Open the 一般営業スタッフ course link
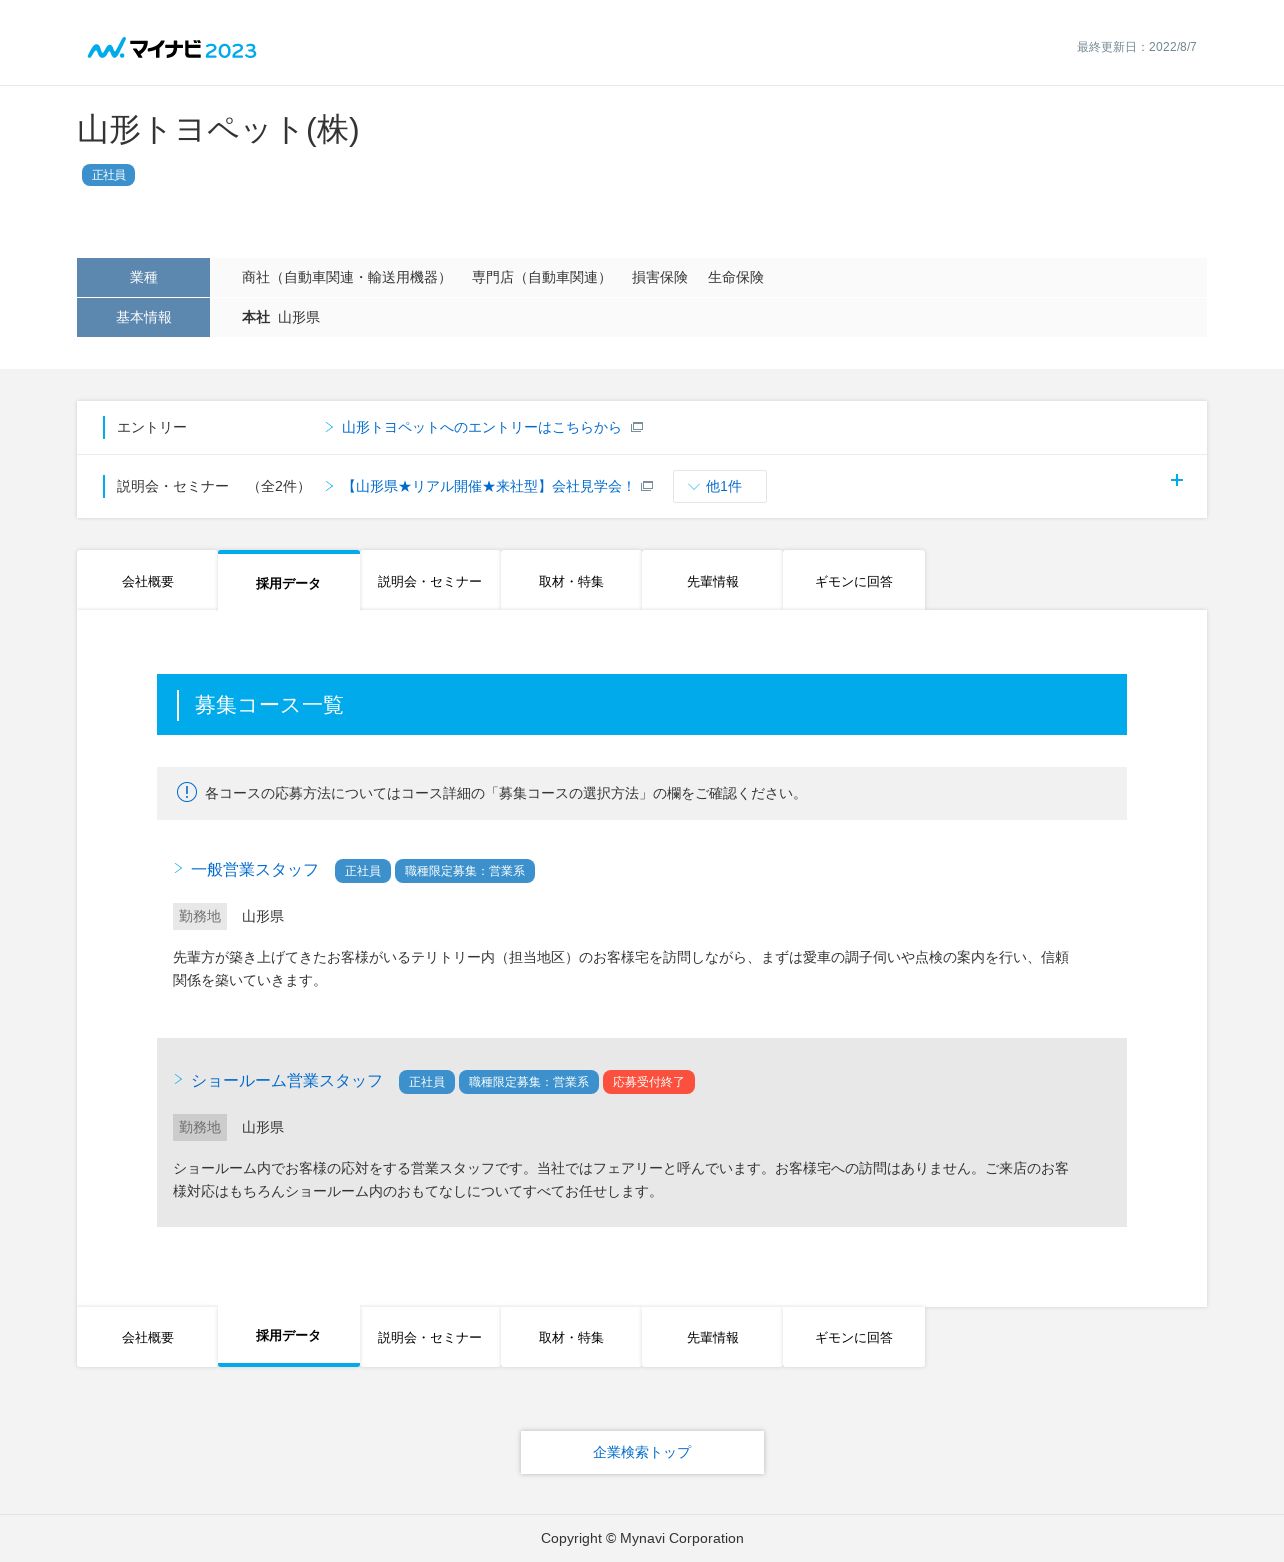This screenshot has height=1562, width=1284. 255,870
